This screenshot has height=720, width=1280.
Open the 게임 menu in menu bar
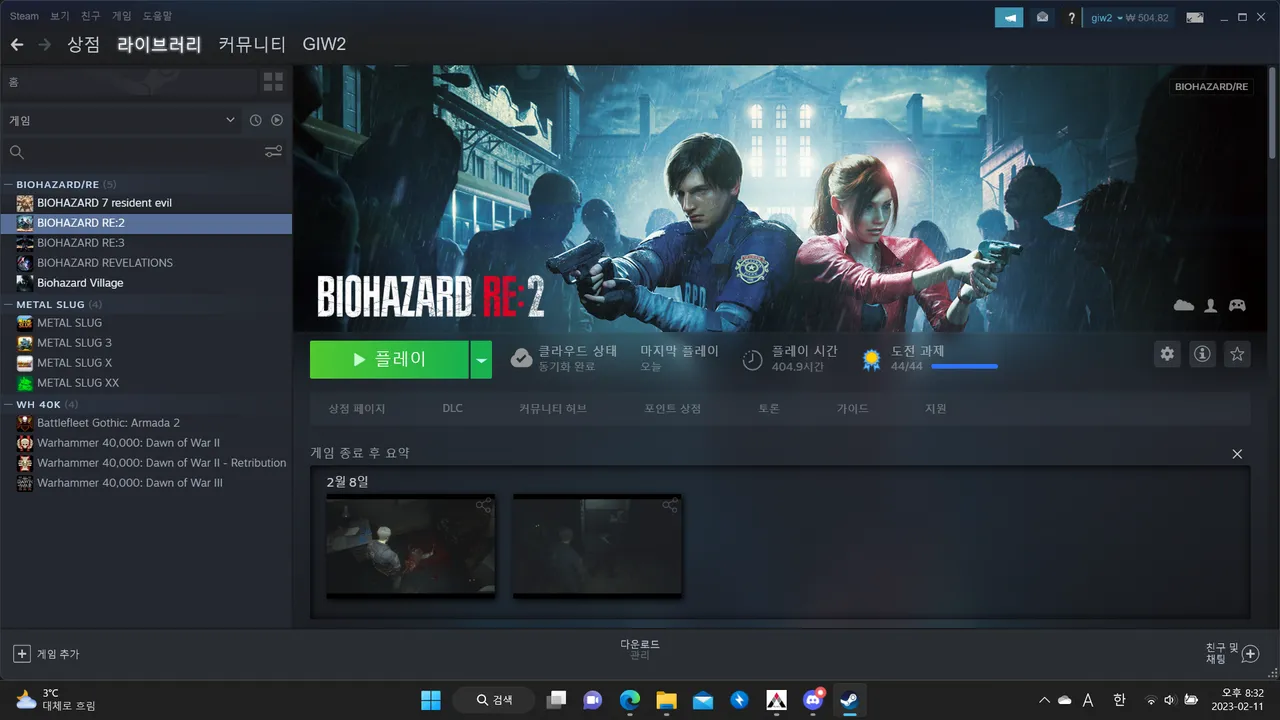pos(121,16)
